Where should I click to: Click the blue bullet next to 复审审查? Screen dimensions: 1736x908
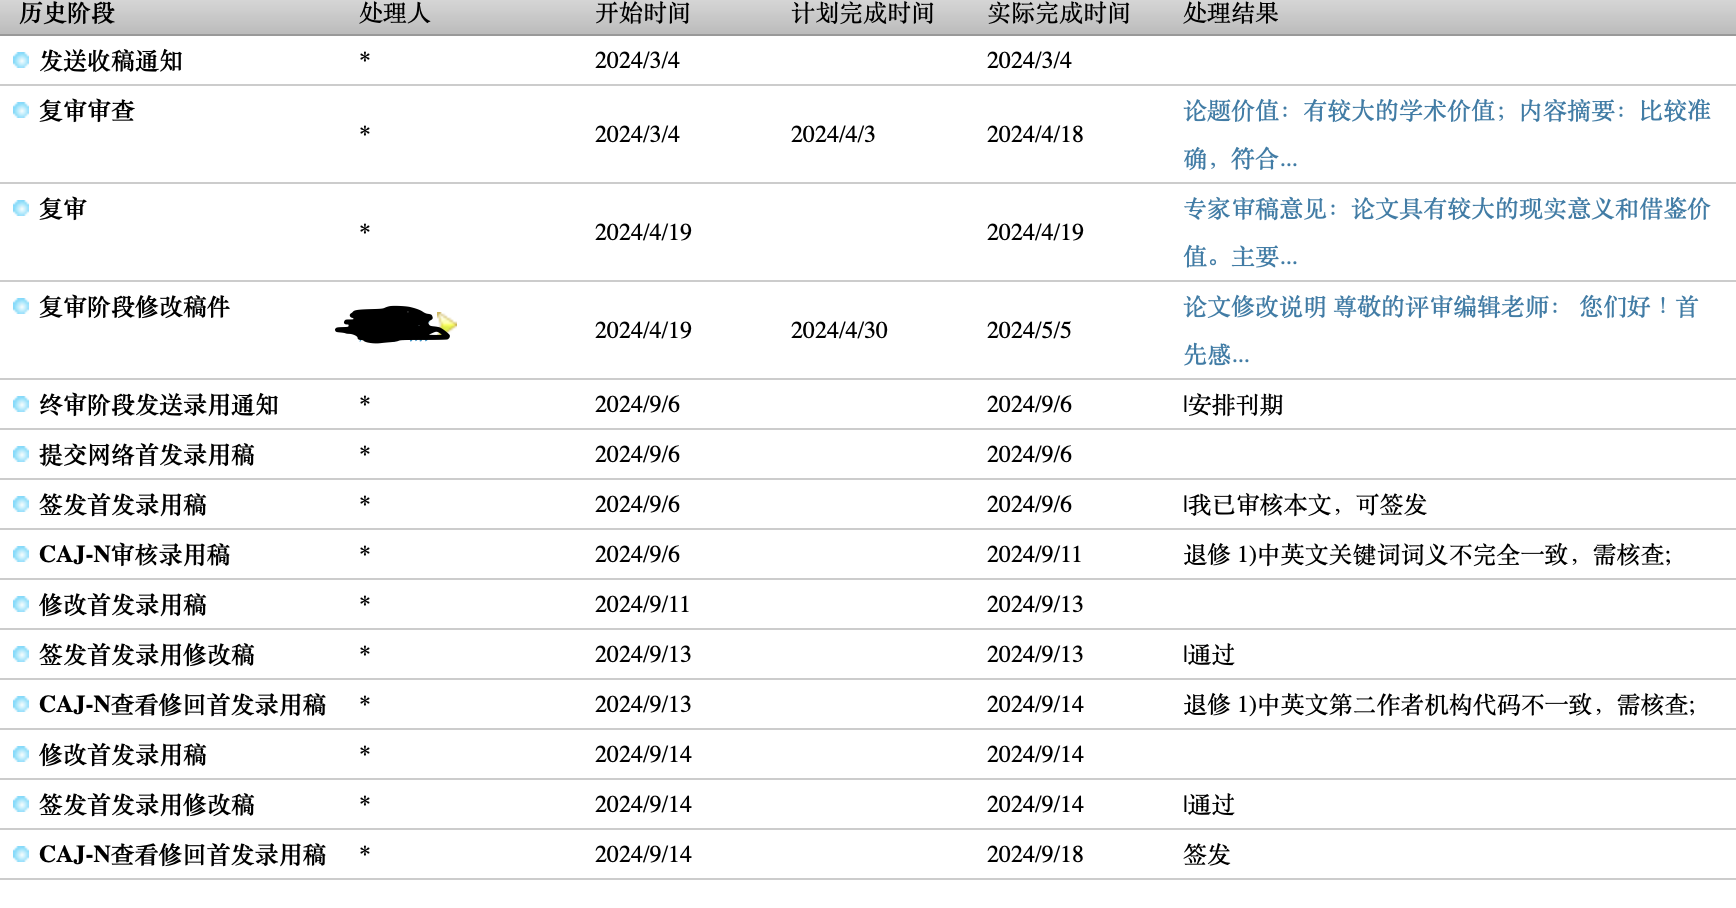[x=20, y=110]
